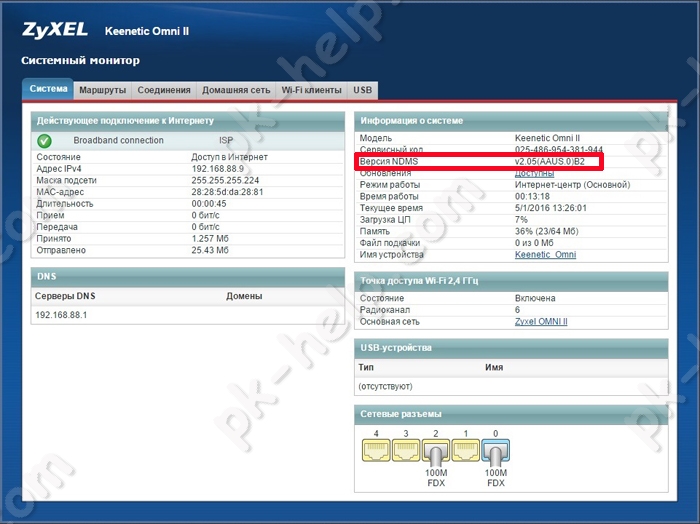Click the Системный монитор page title
Viewport: 700px width, 524px height.
click(x=80, y=60)
